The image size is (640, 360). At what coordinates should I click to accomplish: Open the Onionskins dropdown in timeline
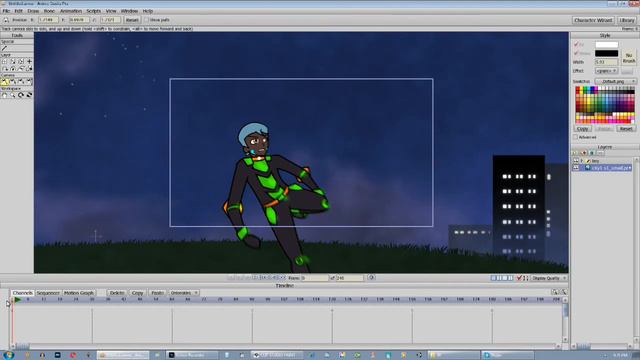[x=184, y=293]
